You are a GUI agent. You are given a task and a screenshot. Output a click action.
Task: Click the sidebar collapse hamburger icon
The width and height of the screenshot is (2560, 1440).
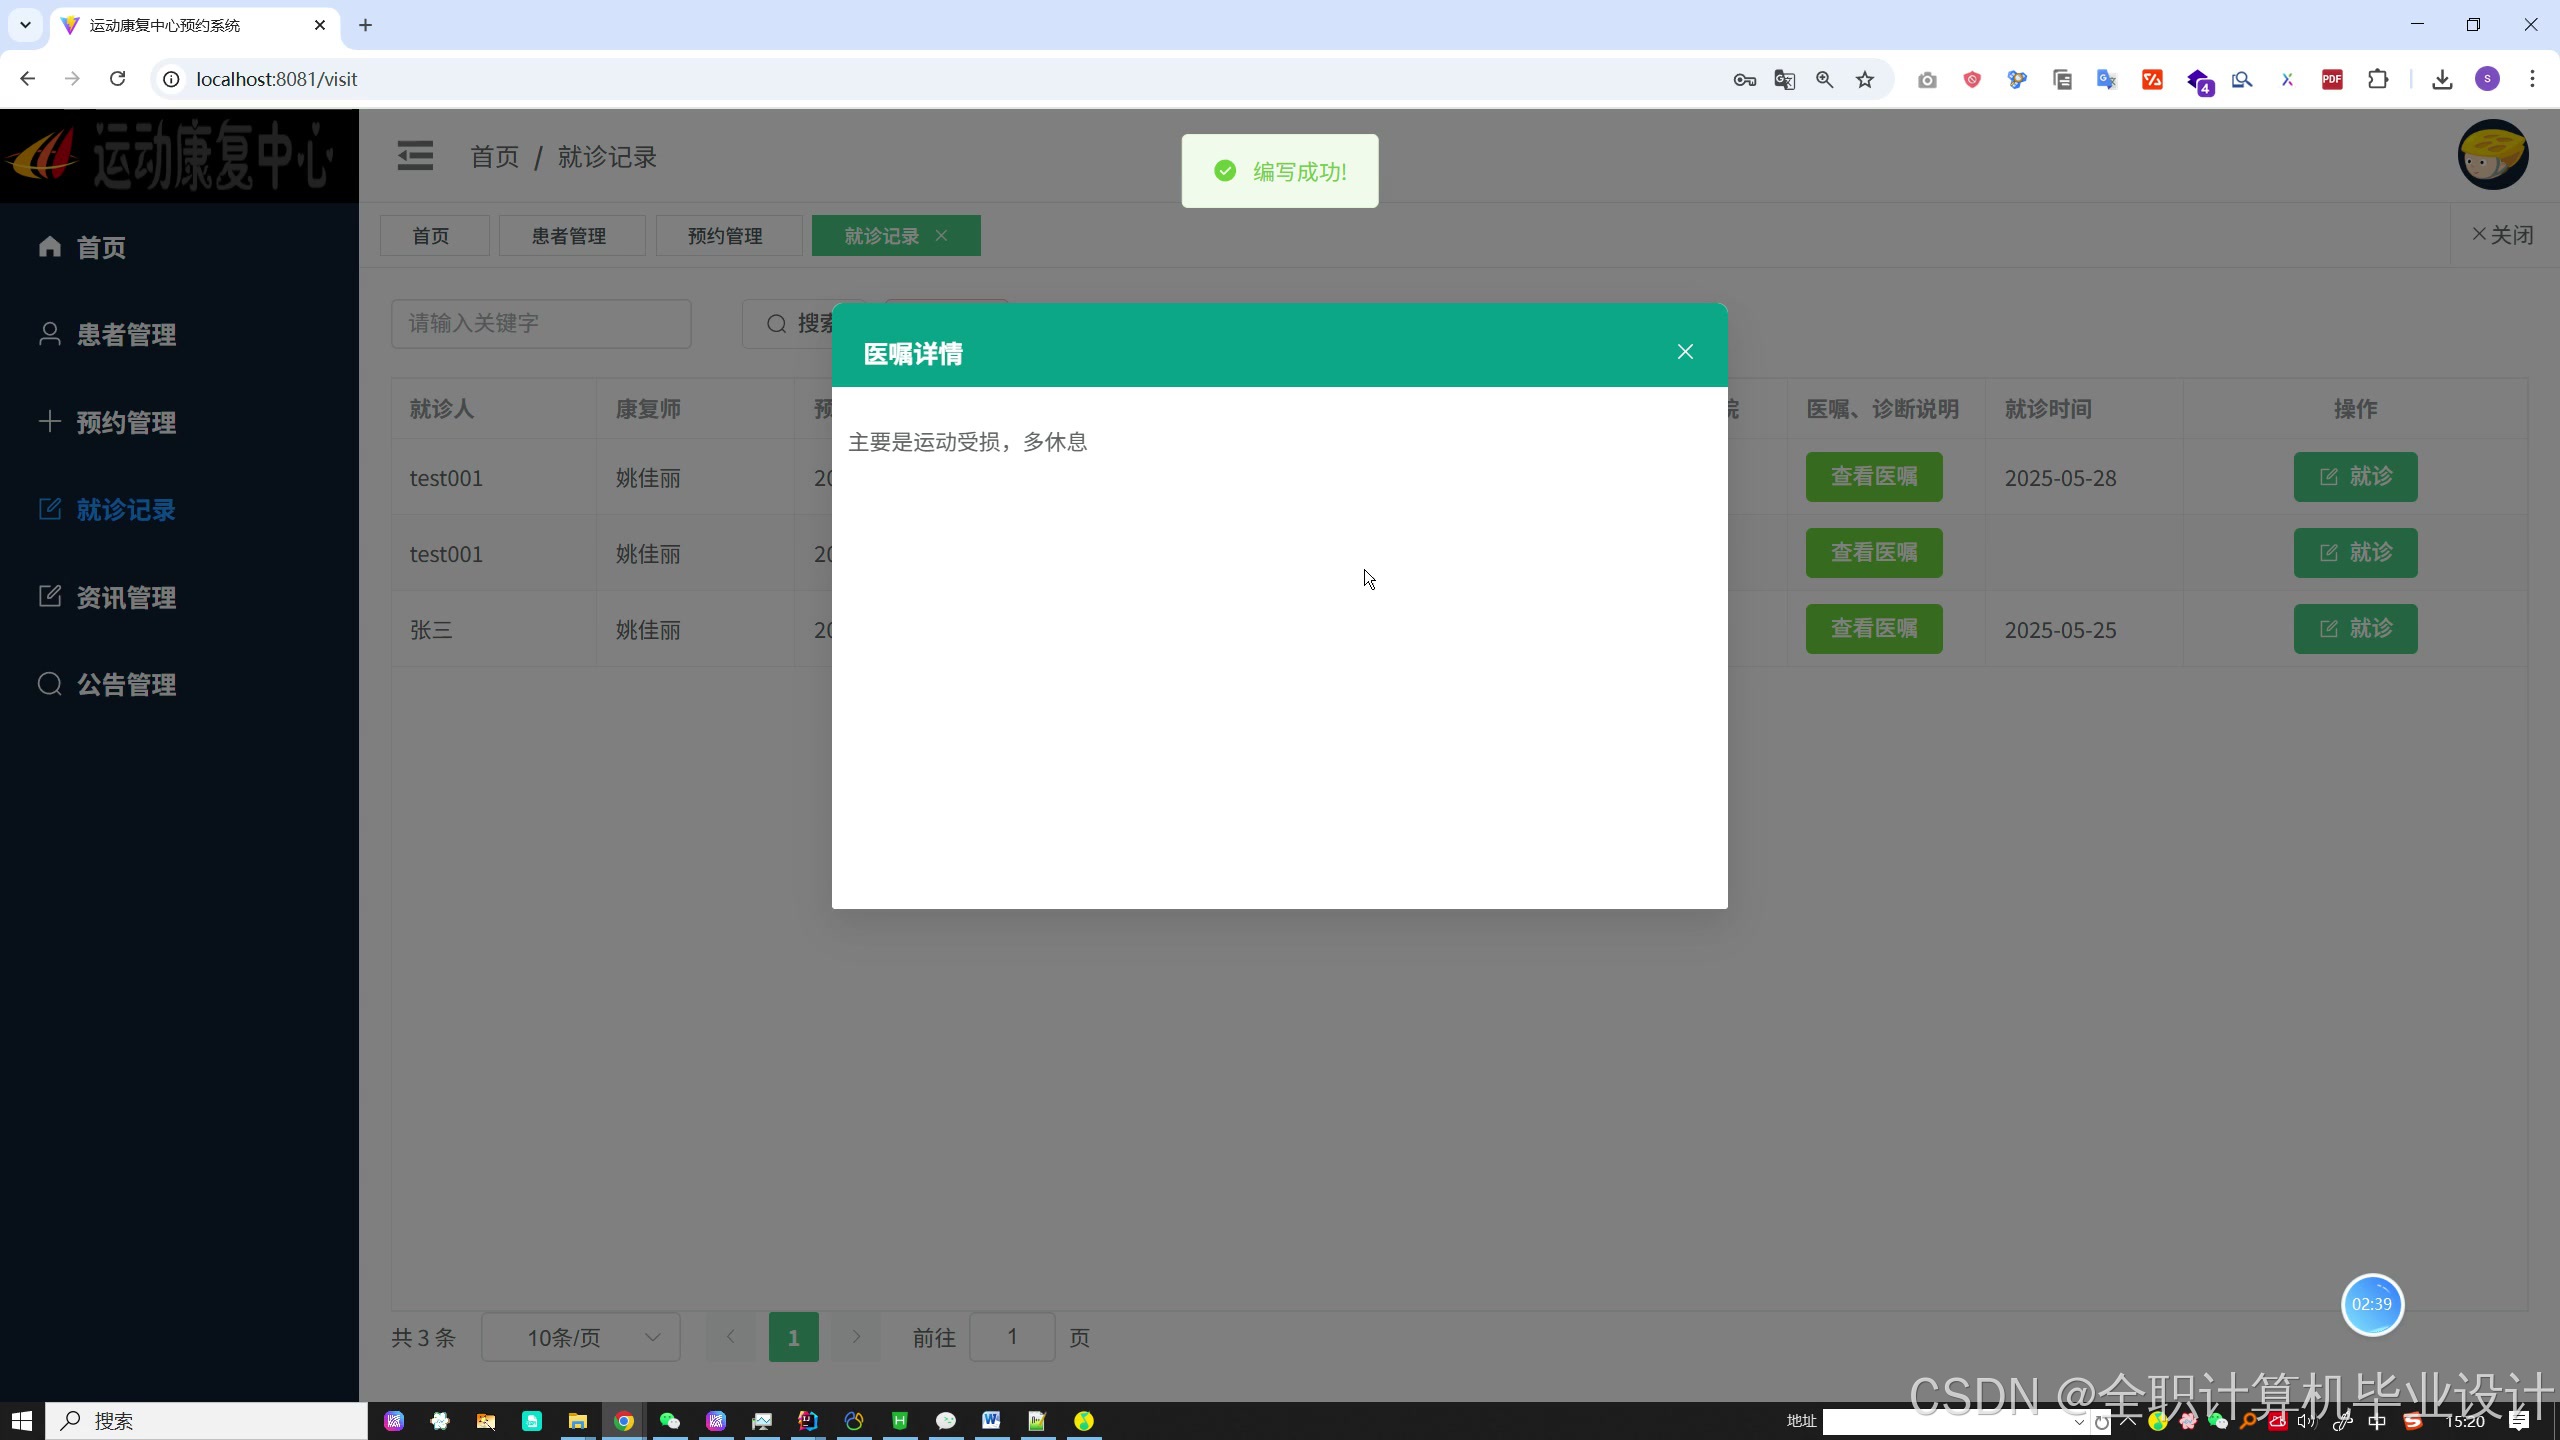415,157
